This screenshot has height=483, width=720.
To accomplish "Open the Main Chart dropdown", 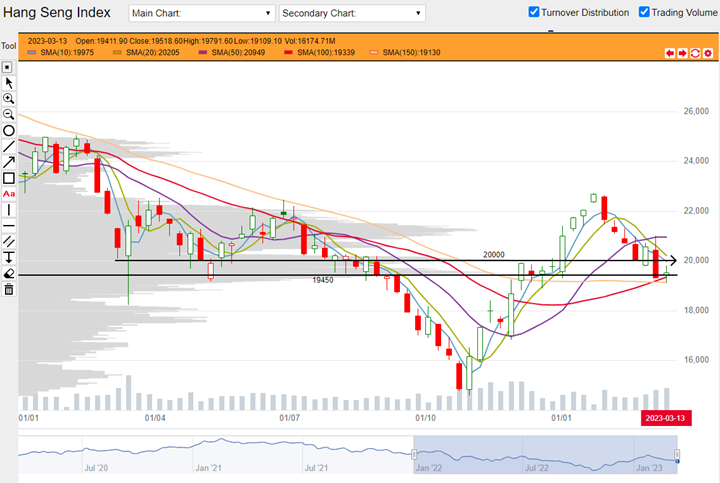I will 201,14.
